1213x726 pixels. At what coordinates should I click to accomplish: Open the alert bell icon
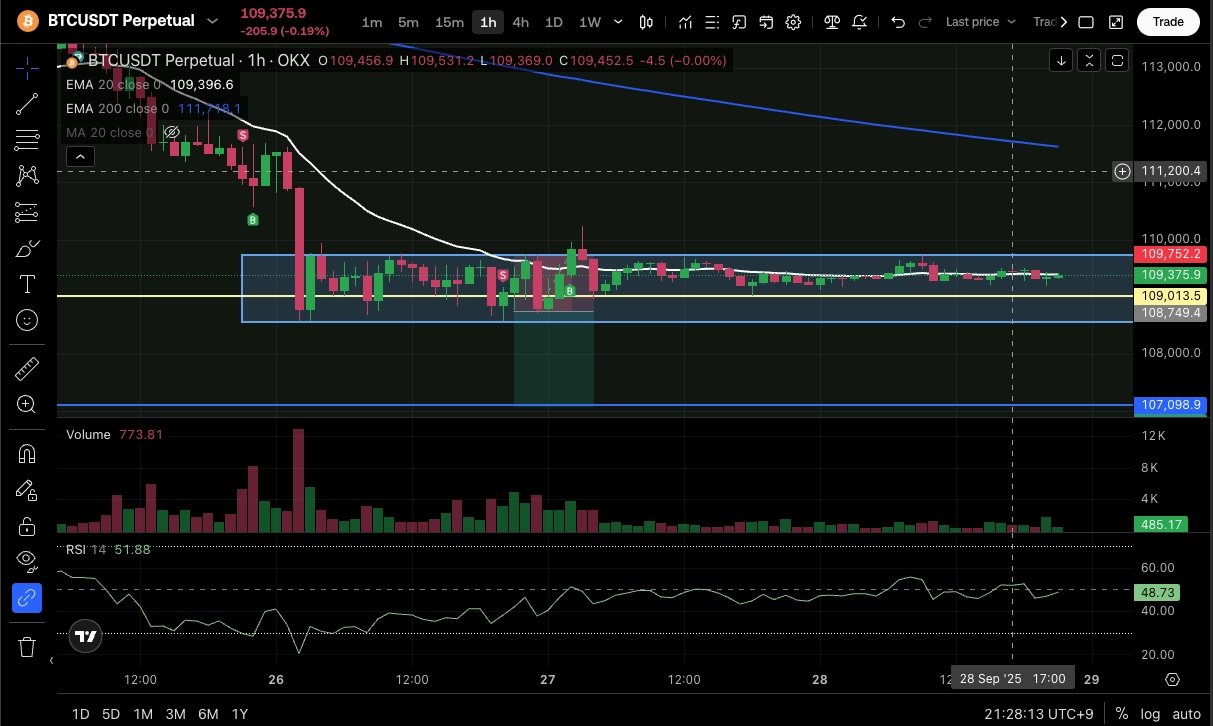pyautogui.click(x=860, y=22)
